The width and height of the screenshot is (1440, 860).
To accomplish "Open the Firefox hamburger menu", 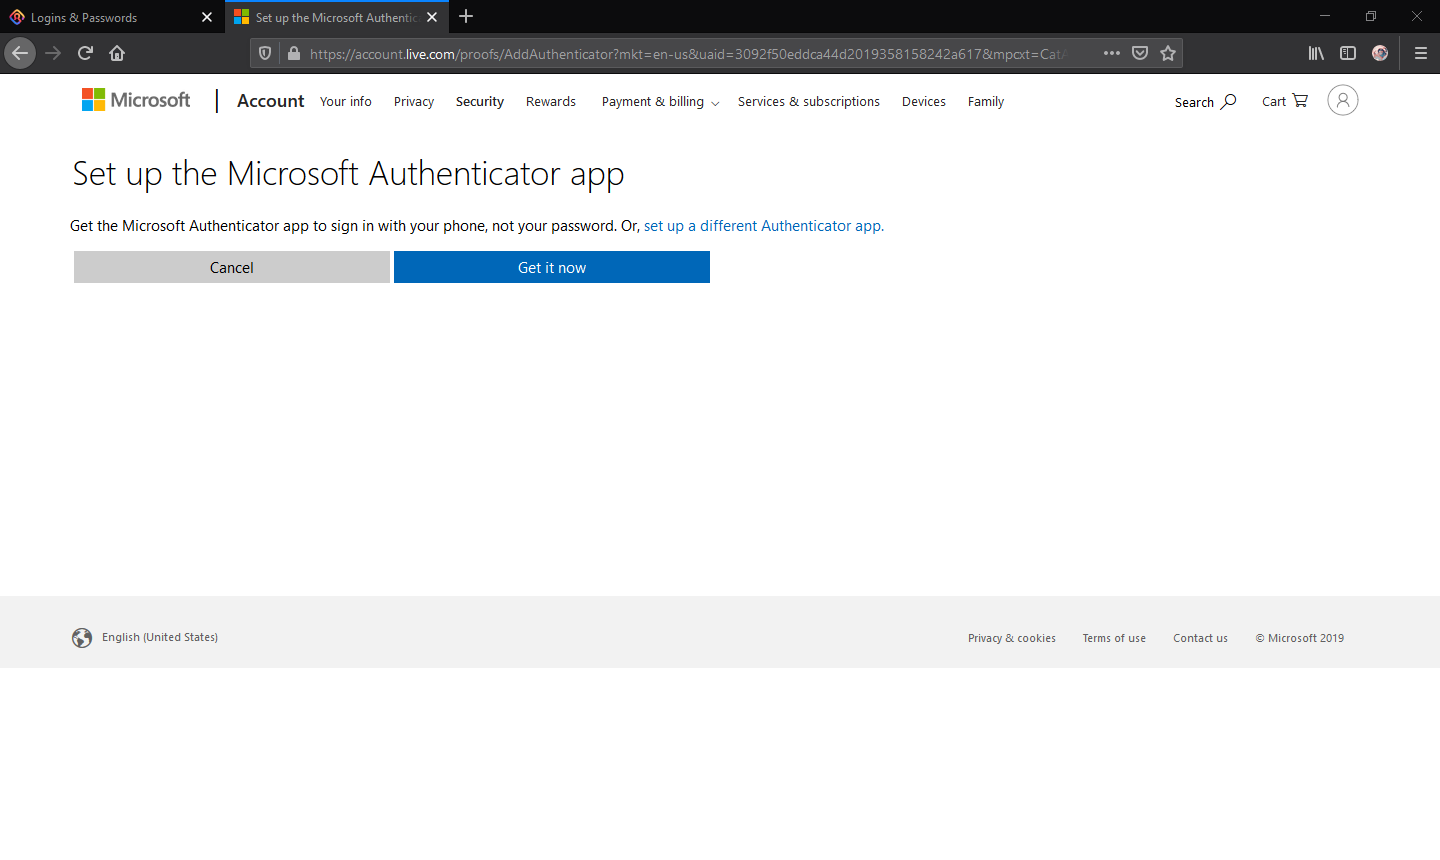I will (1420, 53).
